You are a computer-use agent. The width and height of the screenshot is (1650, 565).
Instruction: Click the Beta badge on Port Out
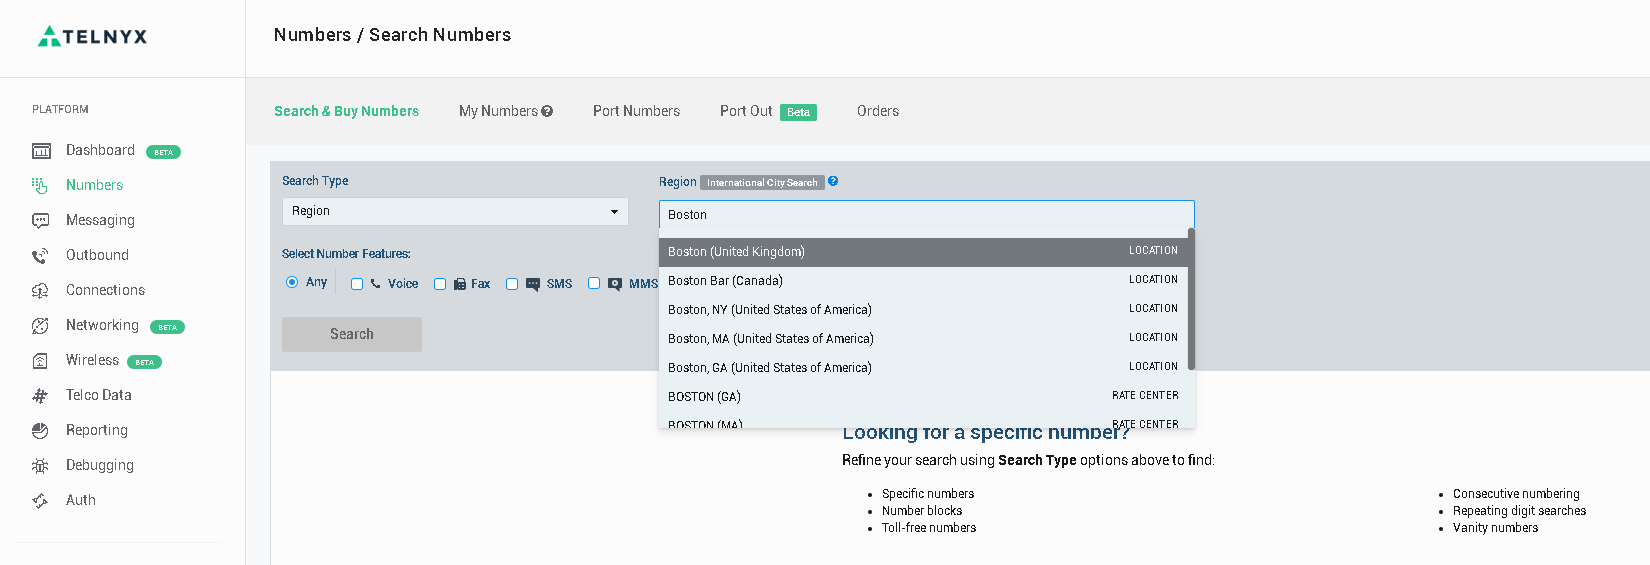pyautogui.click(x=798, y=112)
